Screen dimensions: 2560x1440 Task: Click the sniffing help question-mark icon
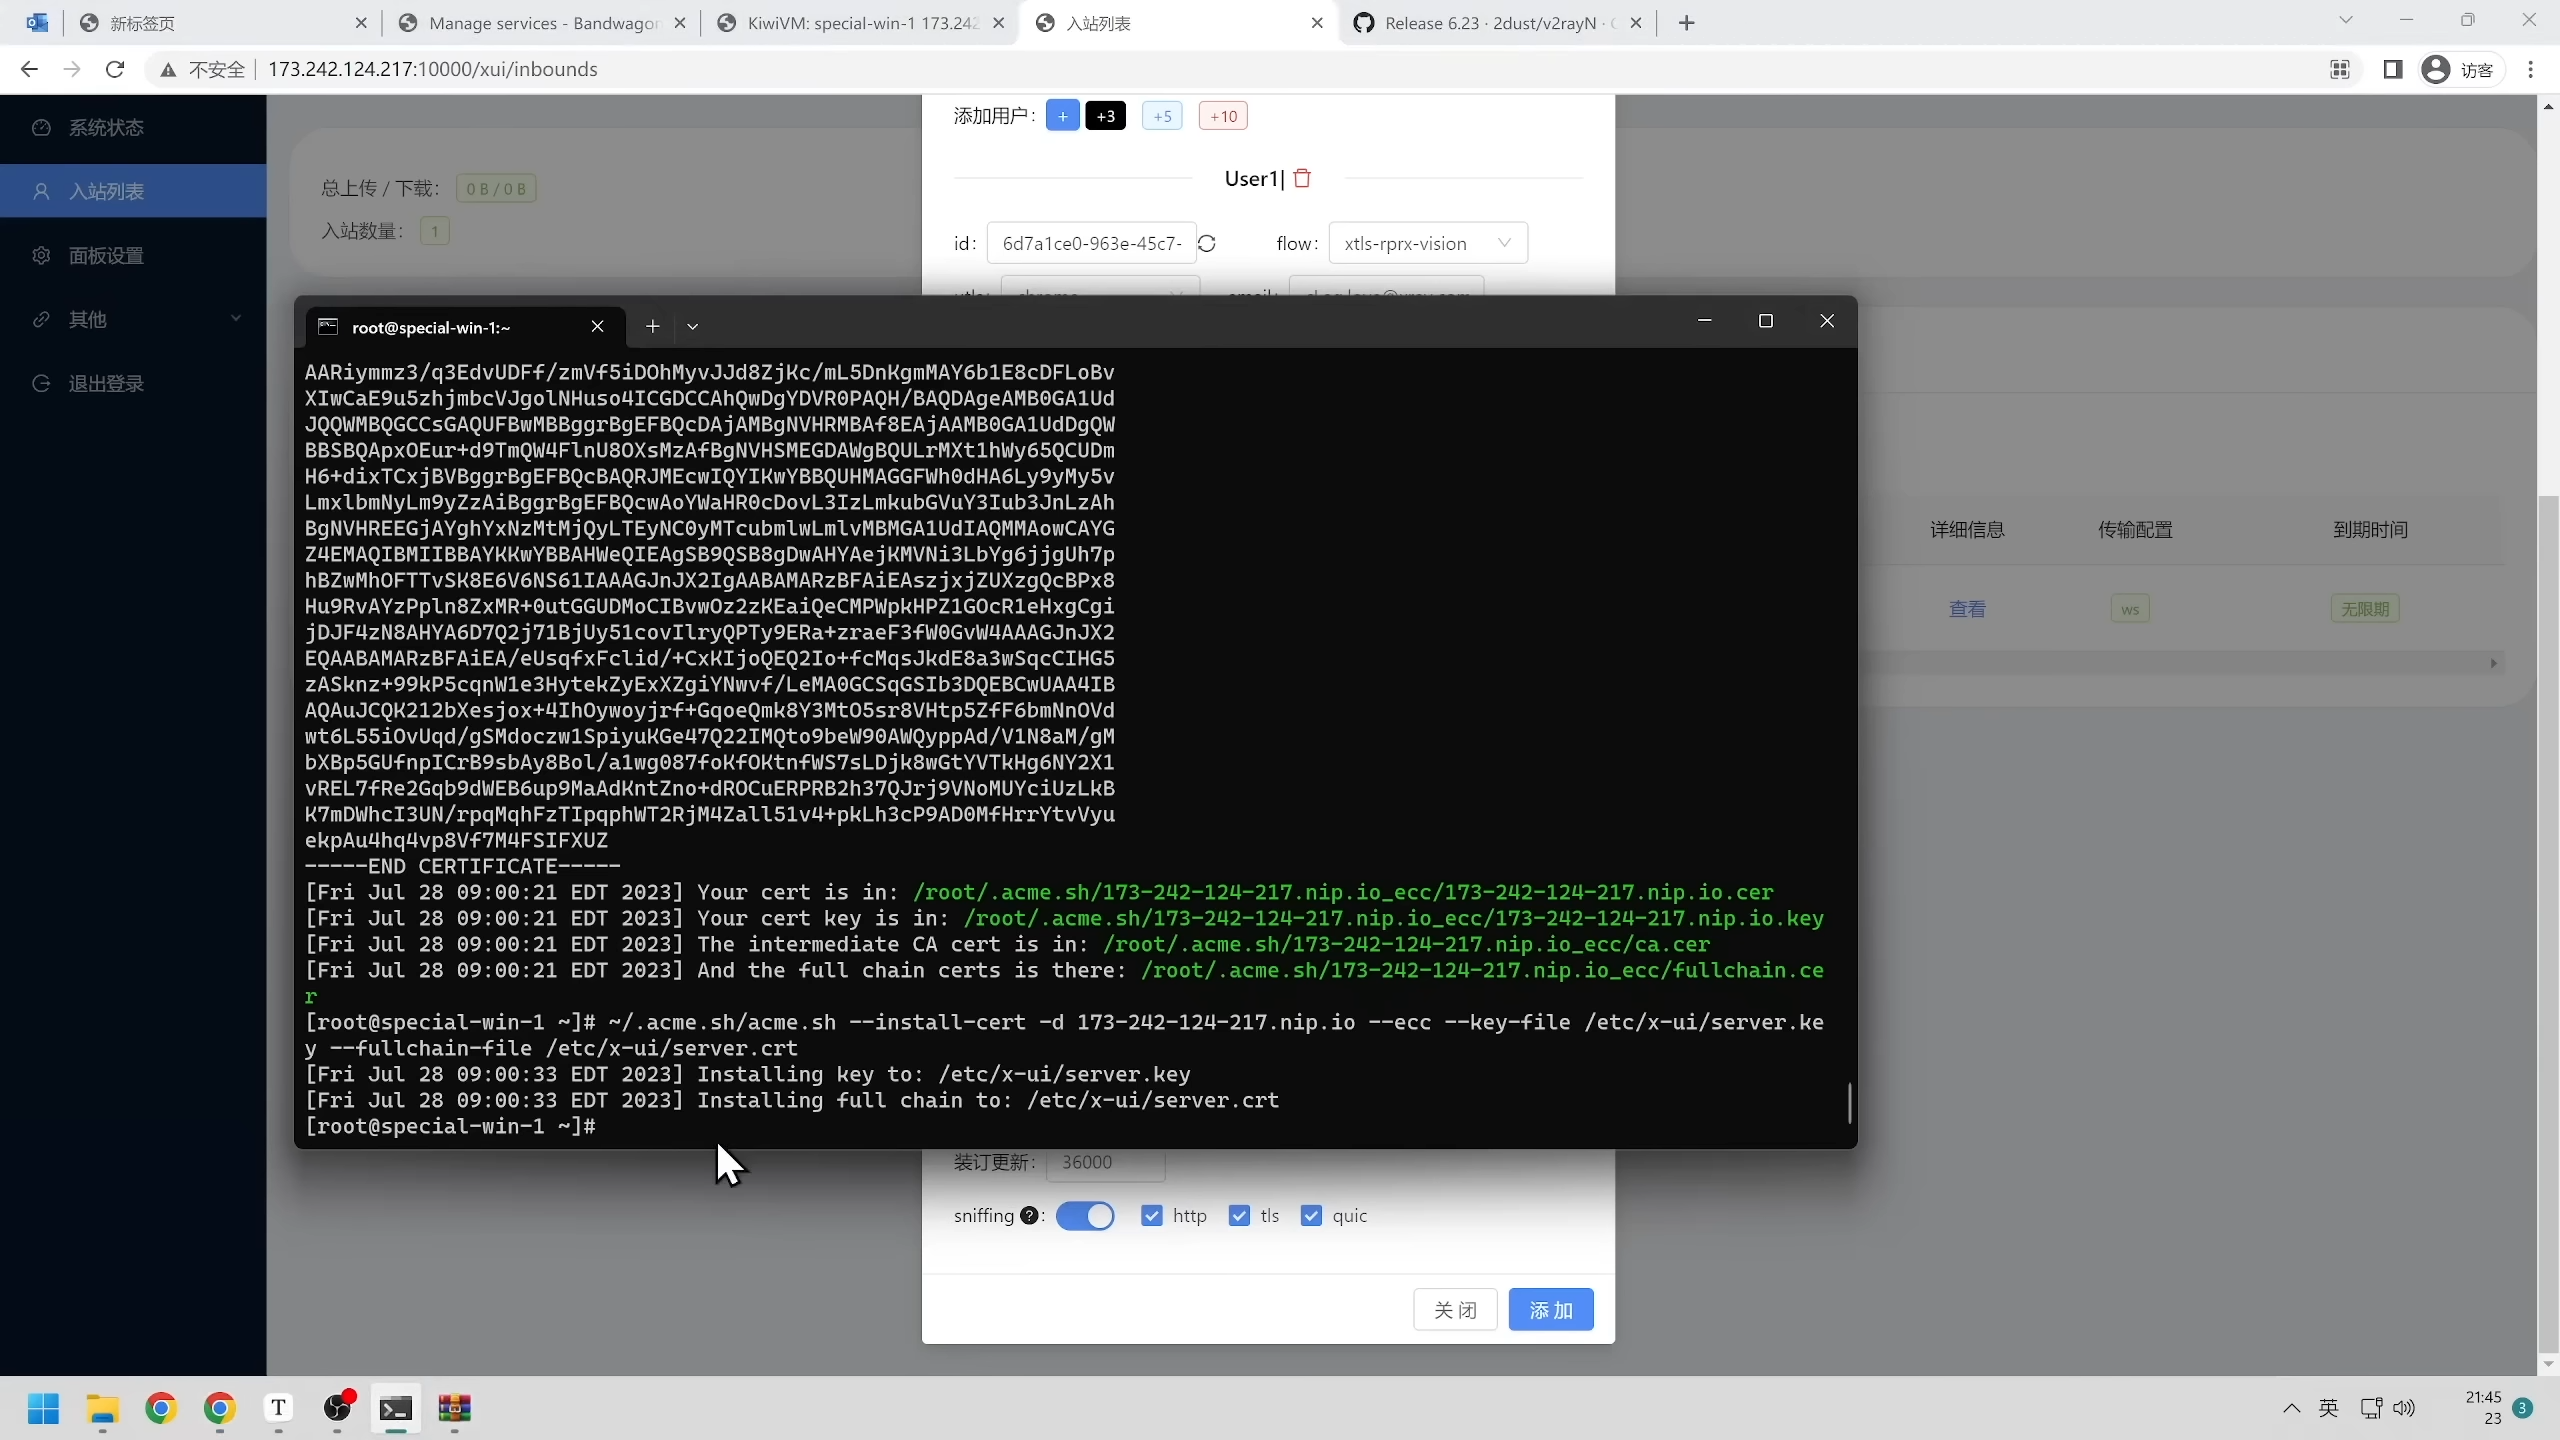point(1029,1215)
